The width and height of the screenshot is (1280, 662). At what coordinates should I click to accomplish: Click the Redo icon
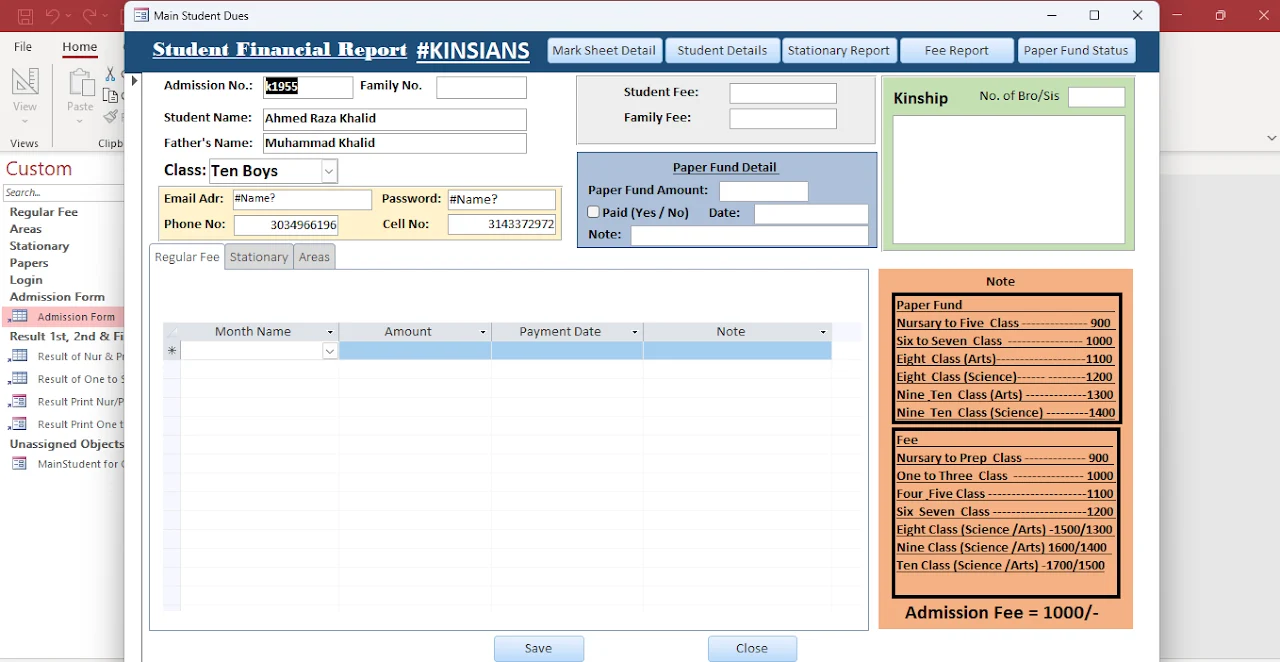click(88, 15)
